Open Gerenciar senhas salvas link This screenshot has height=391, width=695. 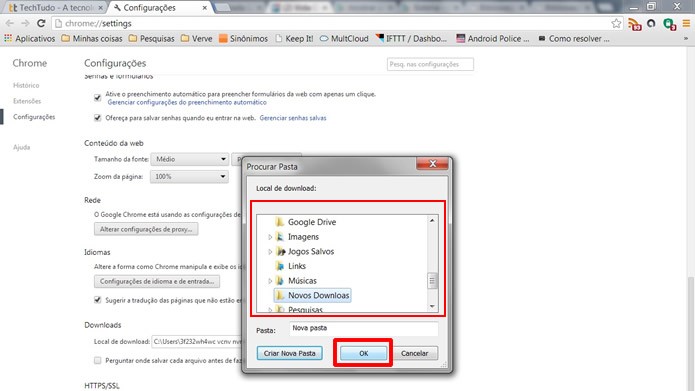pos(293,118)
